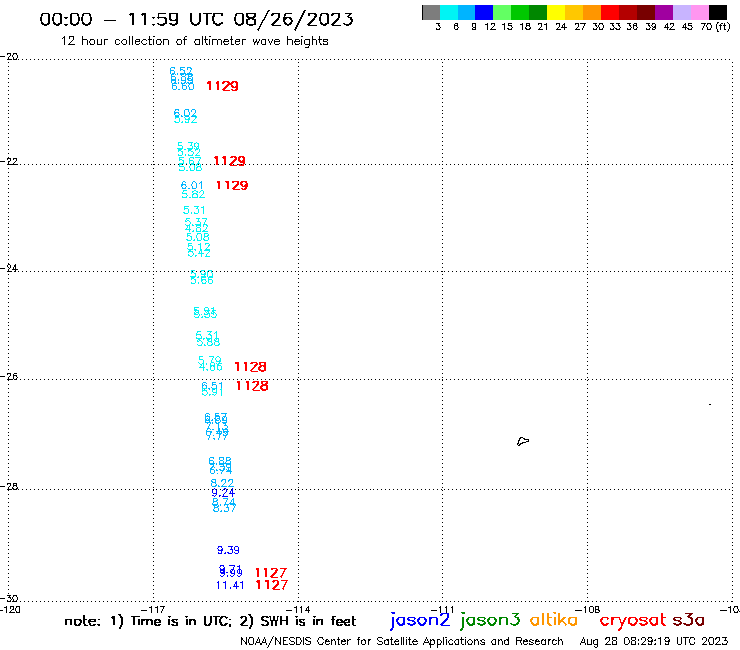Click the 8.22 wave height value

(x=222, y=483)
